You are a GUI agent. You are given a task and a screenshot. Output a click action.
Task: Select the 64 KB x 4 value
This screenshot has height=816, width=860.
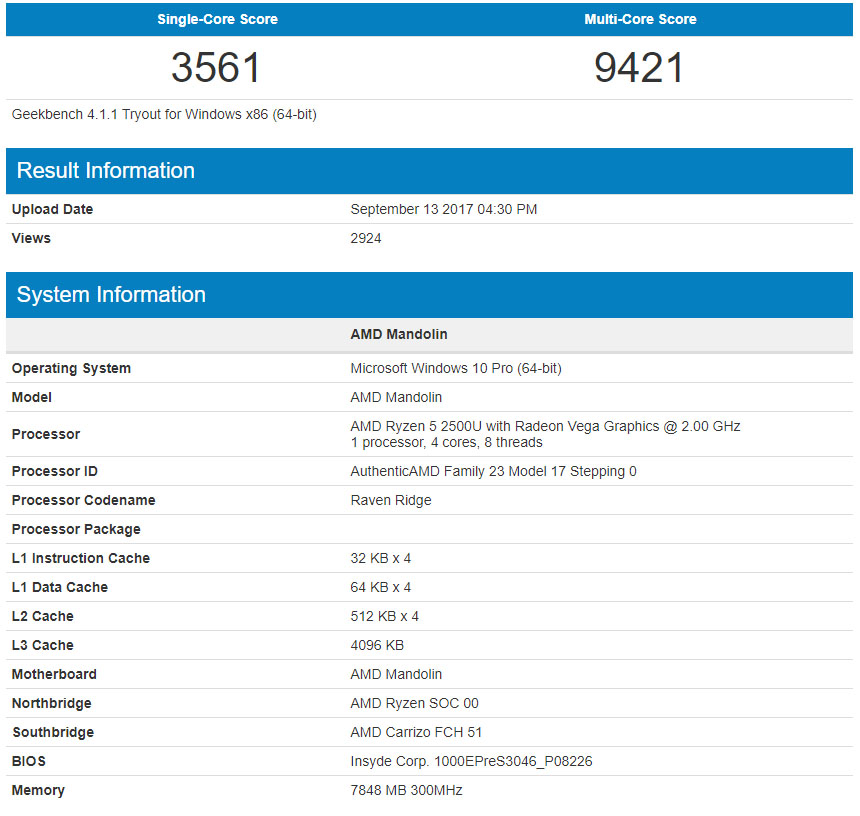click(x=381, y=587)
